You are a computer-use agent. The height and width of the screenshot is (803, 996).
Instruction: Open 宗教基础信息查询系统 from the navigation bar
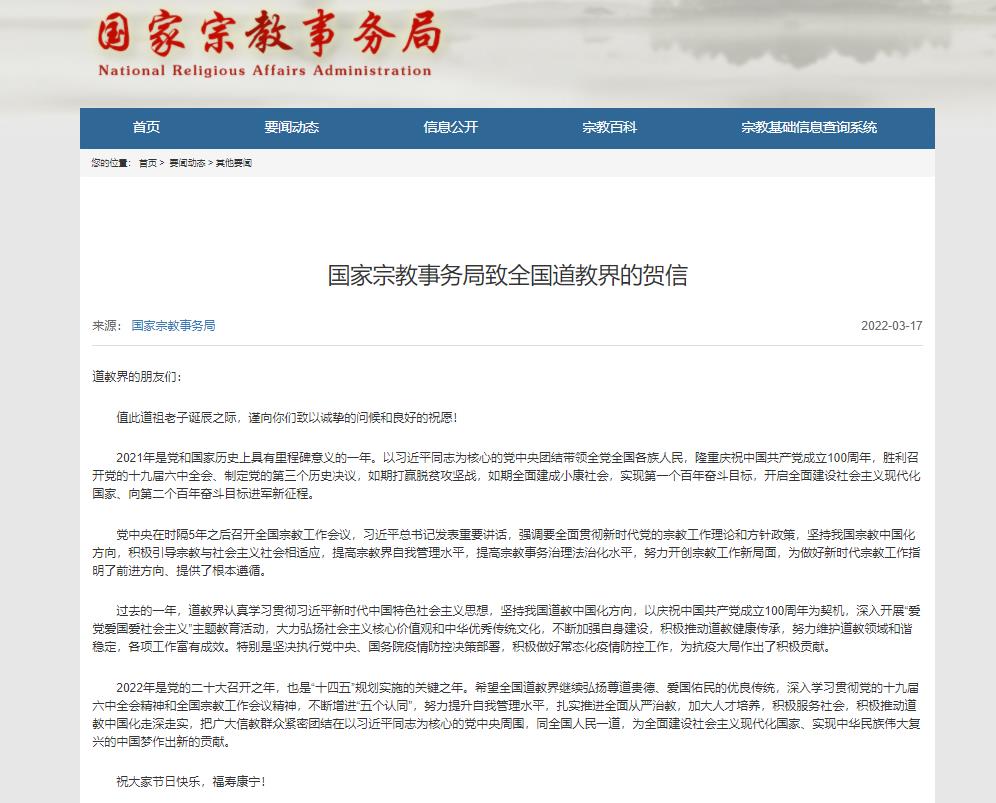point(809,127)
